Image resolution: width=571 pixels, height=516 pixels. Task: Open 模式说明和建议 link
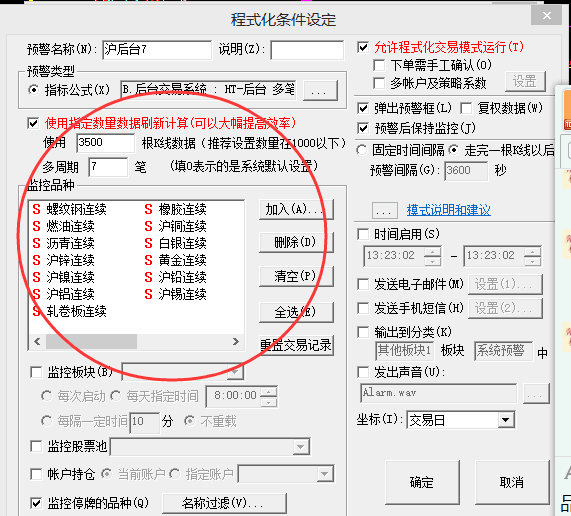449,210
